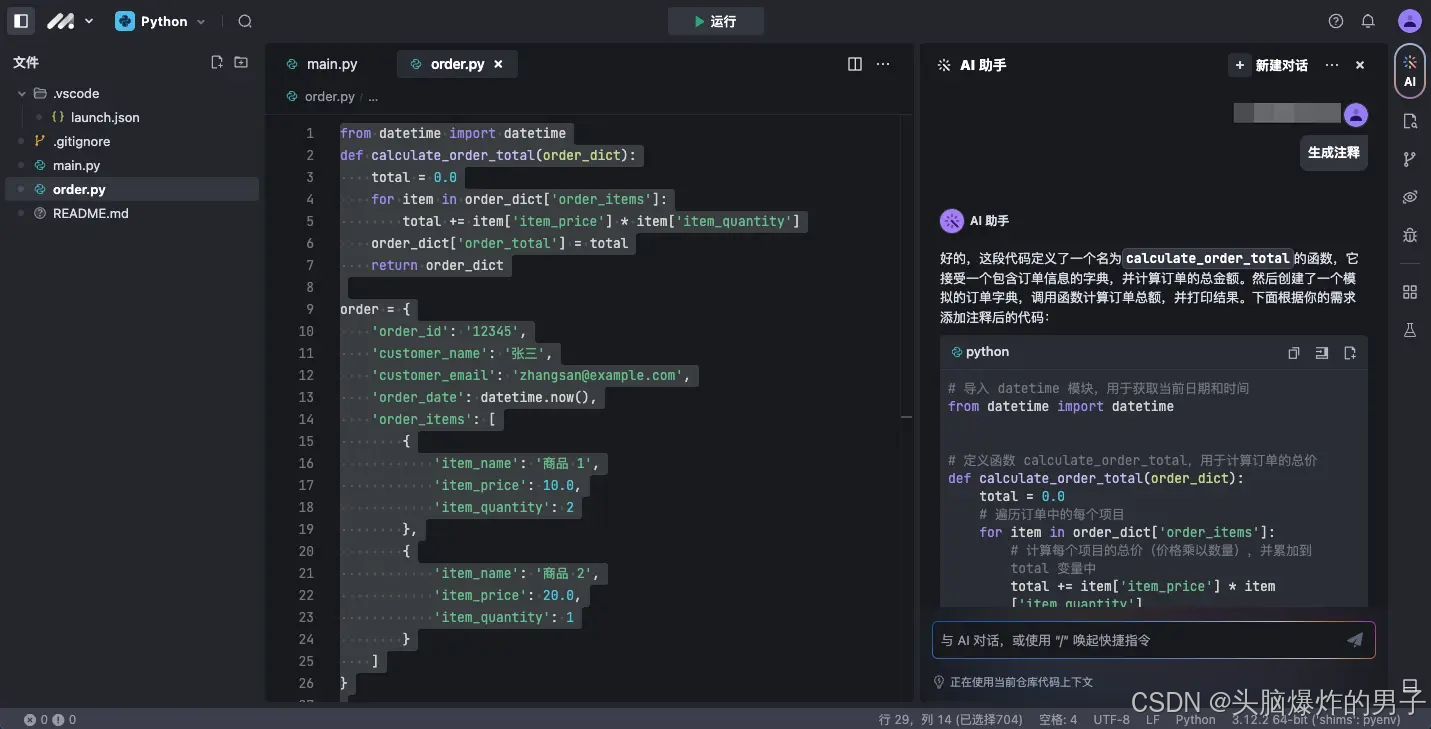Insert AI-generated code into editor
Screen dimensions: 1431x729
(1321, 352)
